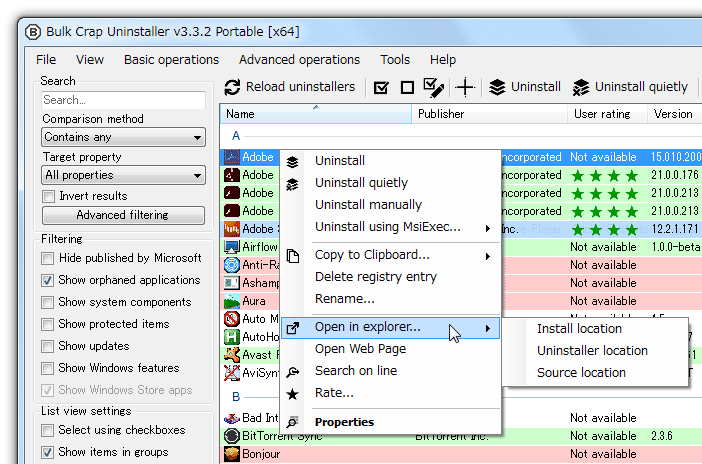Click the Airflow app icon in list

(231, 247)
